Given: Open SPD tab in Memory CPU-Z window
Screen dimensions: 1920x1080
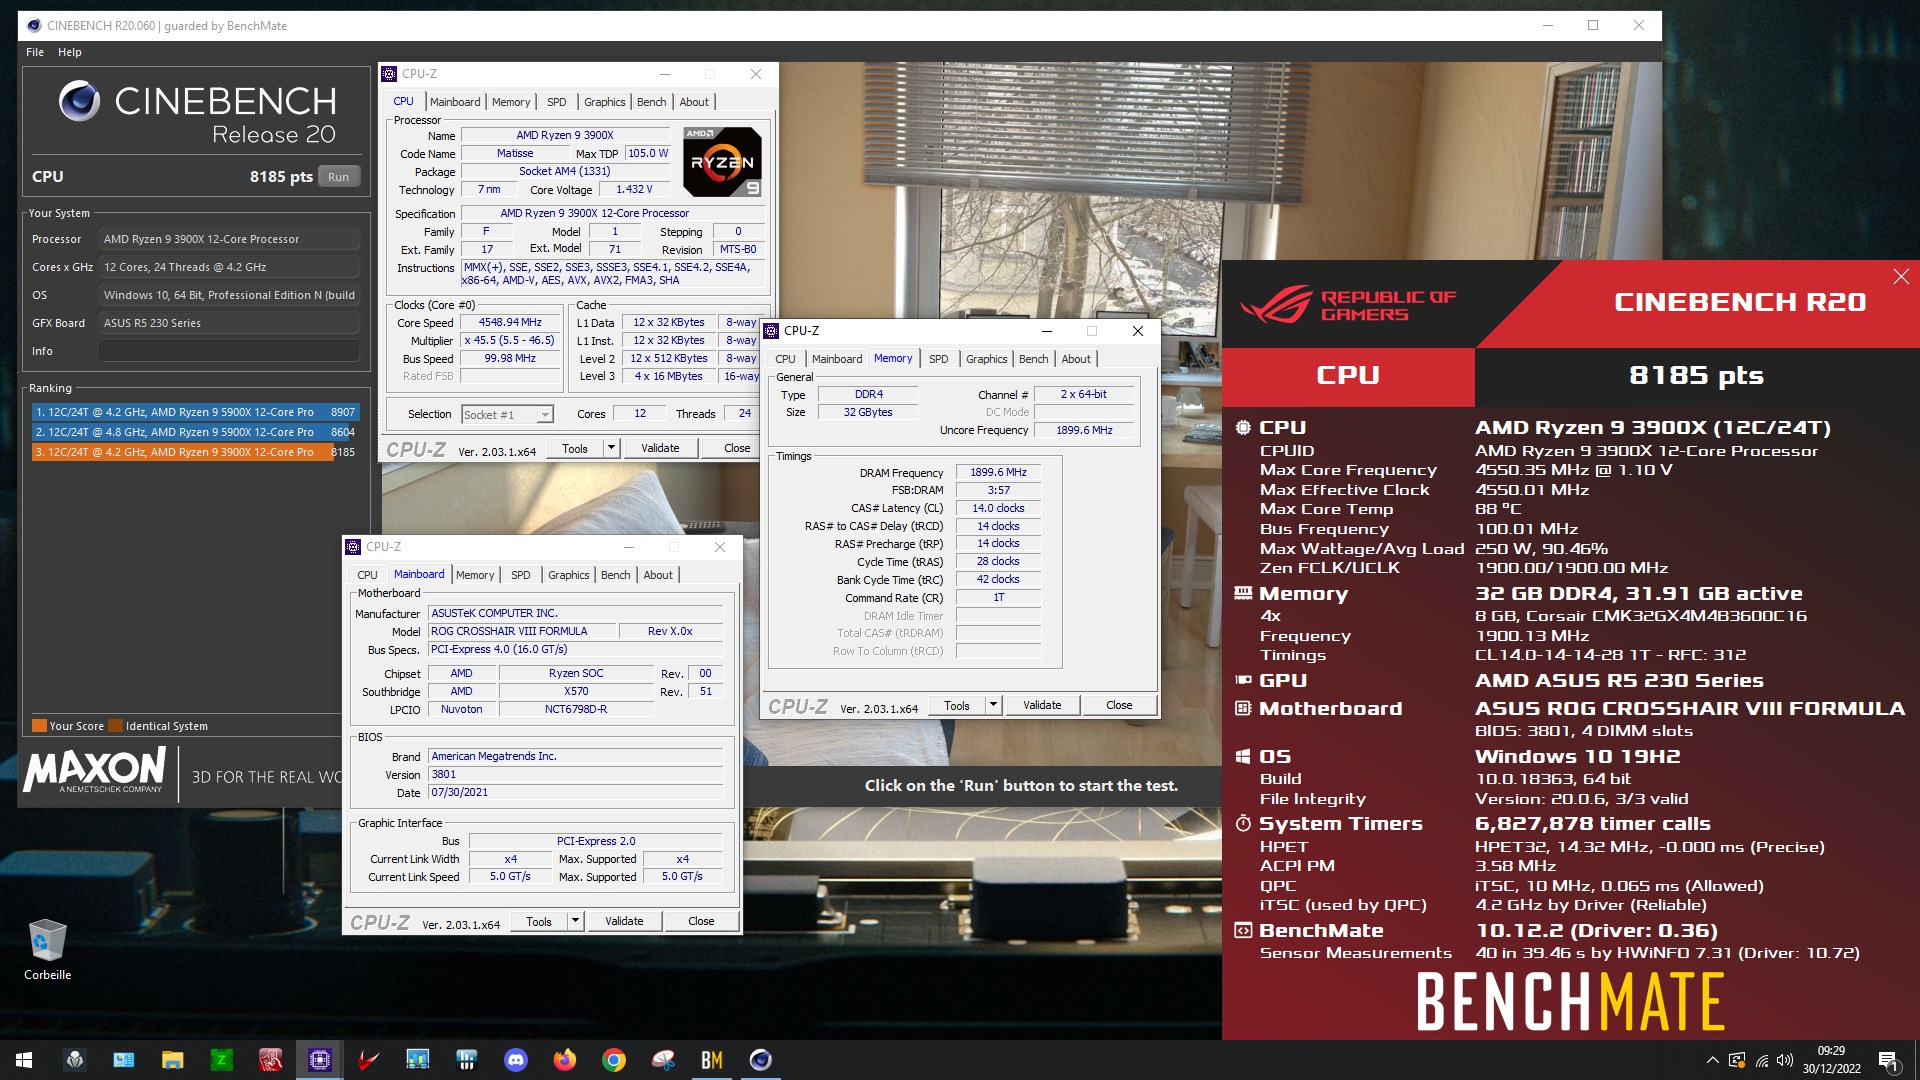Looking at the screenshot, I should point(939,359).
